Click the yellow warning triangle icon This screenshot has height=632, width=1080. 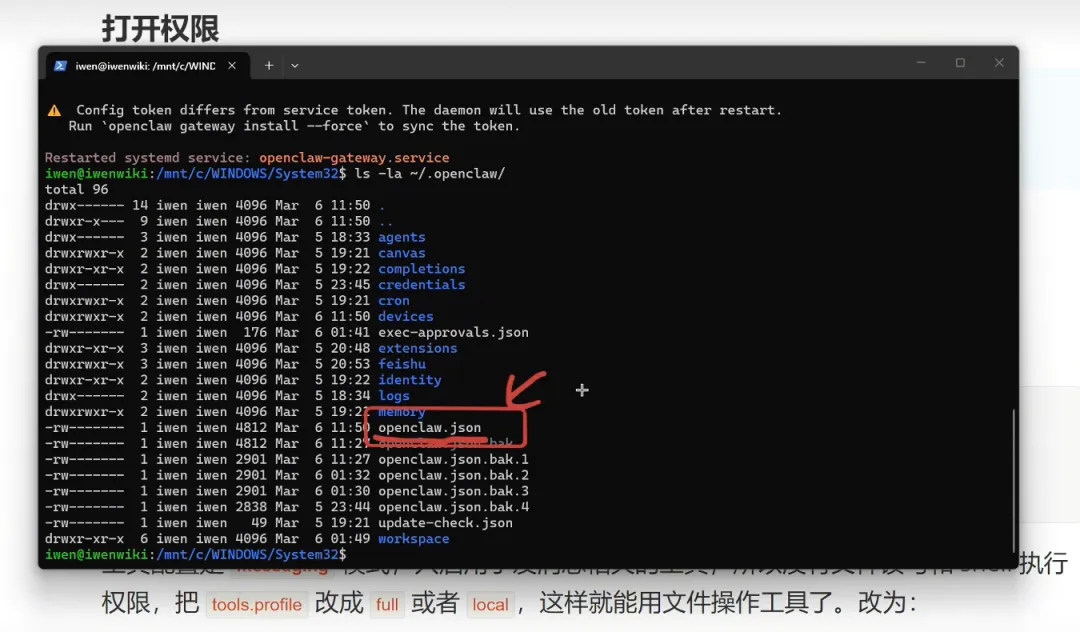pos(54,110)
